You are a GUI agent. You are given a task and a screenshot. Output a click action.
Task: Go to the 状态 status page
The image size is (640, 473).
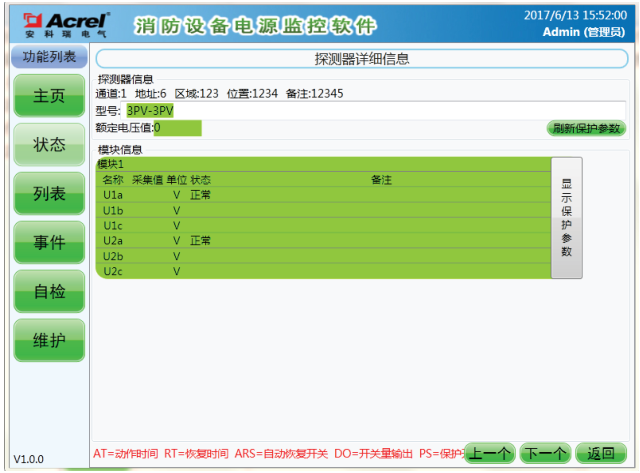coord(49,145)
